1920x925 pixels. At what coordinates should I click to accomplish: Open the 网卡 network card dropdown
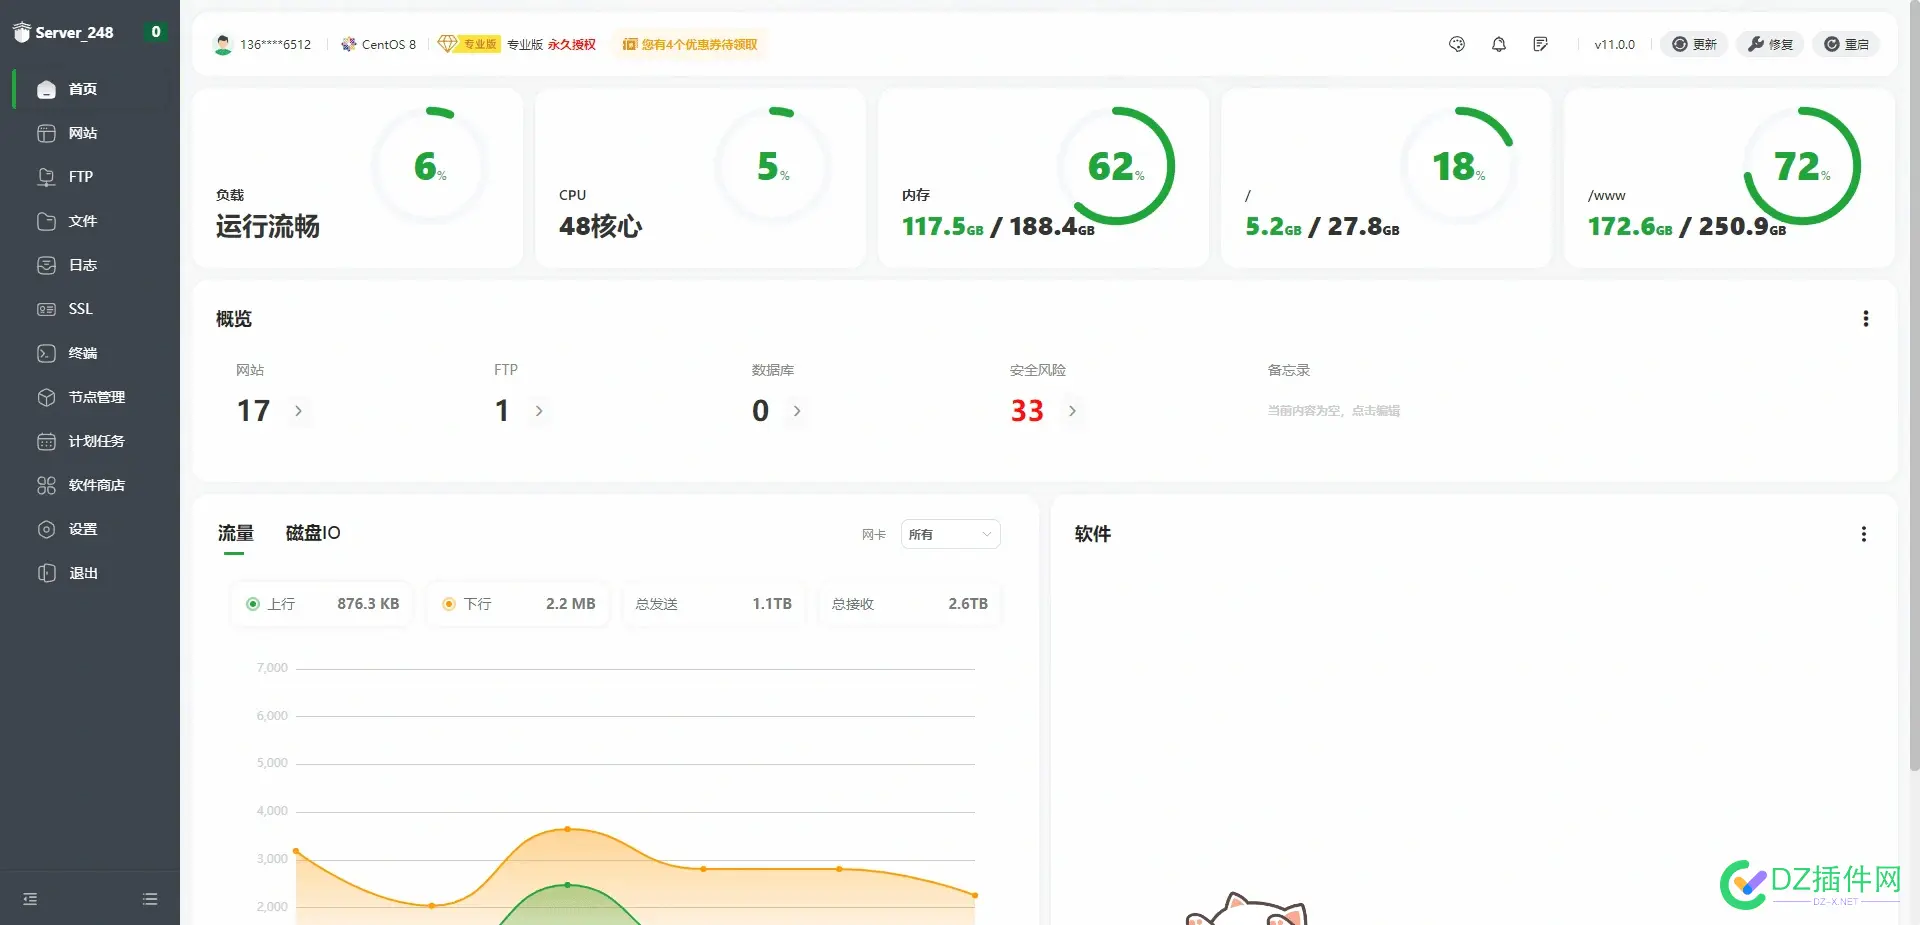tap(949, 534)
